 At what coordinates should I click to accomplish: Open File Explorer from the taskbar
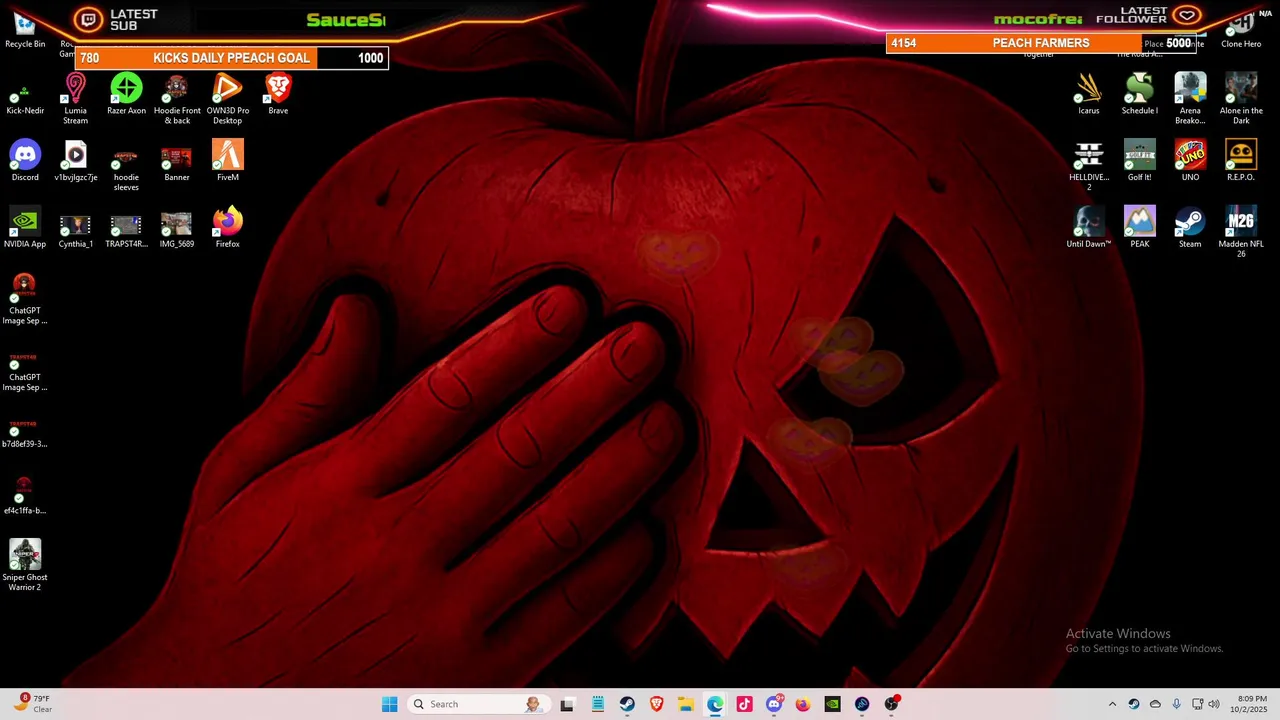686,704
